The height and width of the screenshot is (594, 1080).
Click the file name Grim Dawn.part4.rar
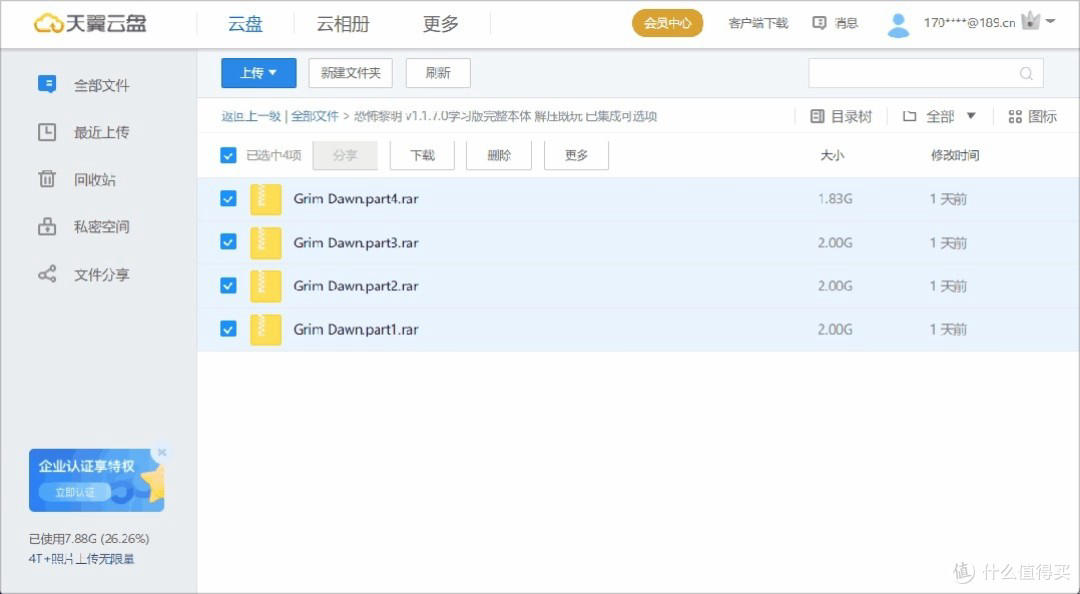[x=355, y=199]
